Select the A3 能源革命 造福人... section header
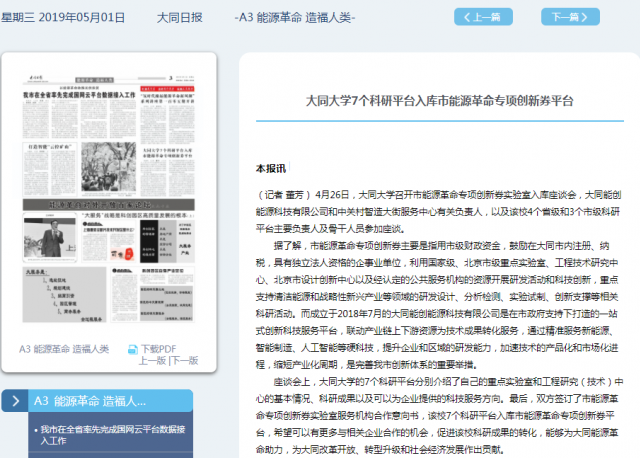 click(x=110, y=401)
